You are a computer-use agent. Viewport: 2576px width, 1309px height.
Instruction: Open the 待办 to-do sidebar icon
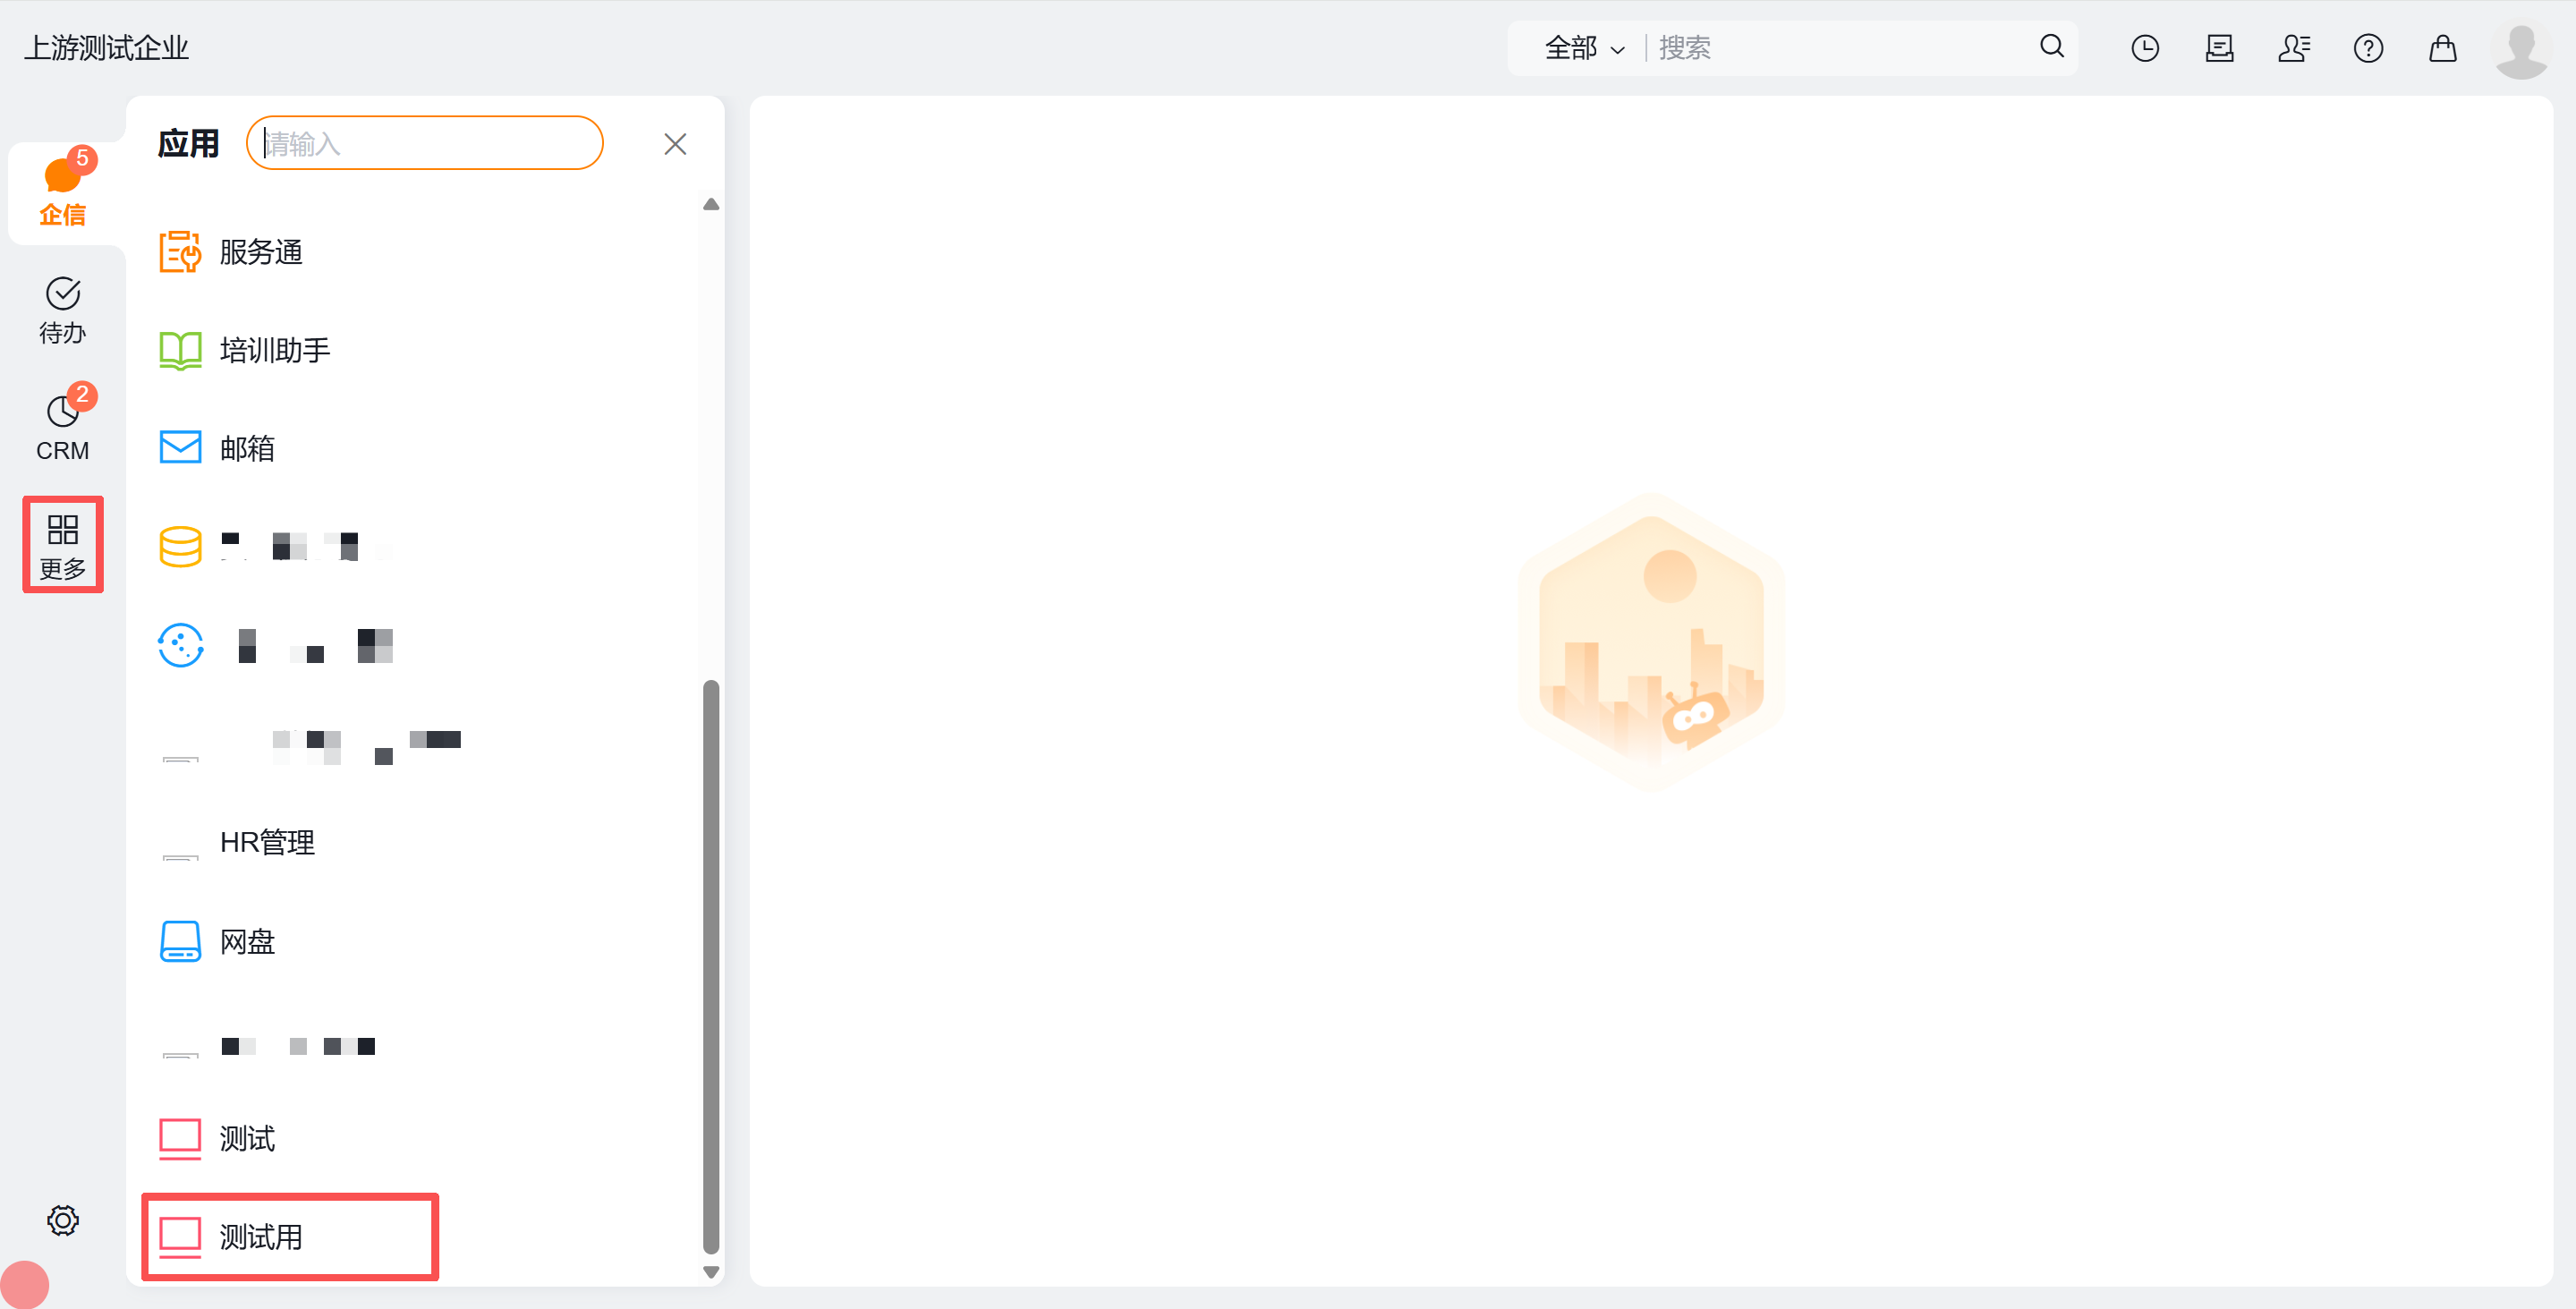[62, 310]
